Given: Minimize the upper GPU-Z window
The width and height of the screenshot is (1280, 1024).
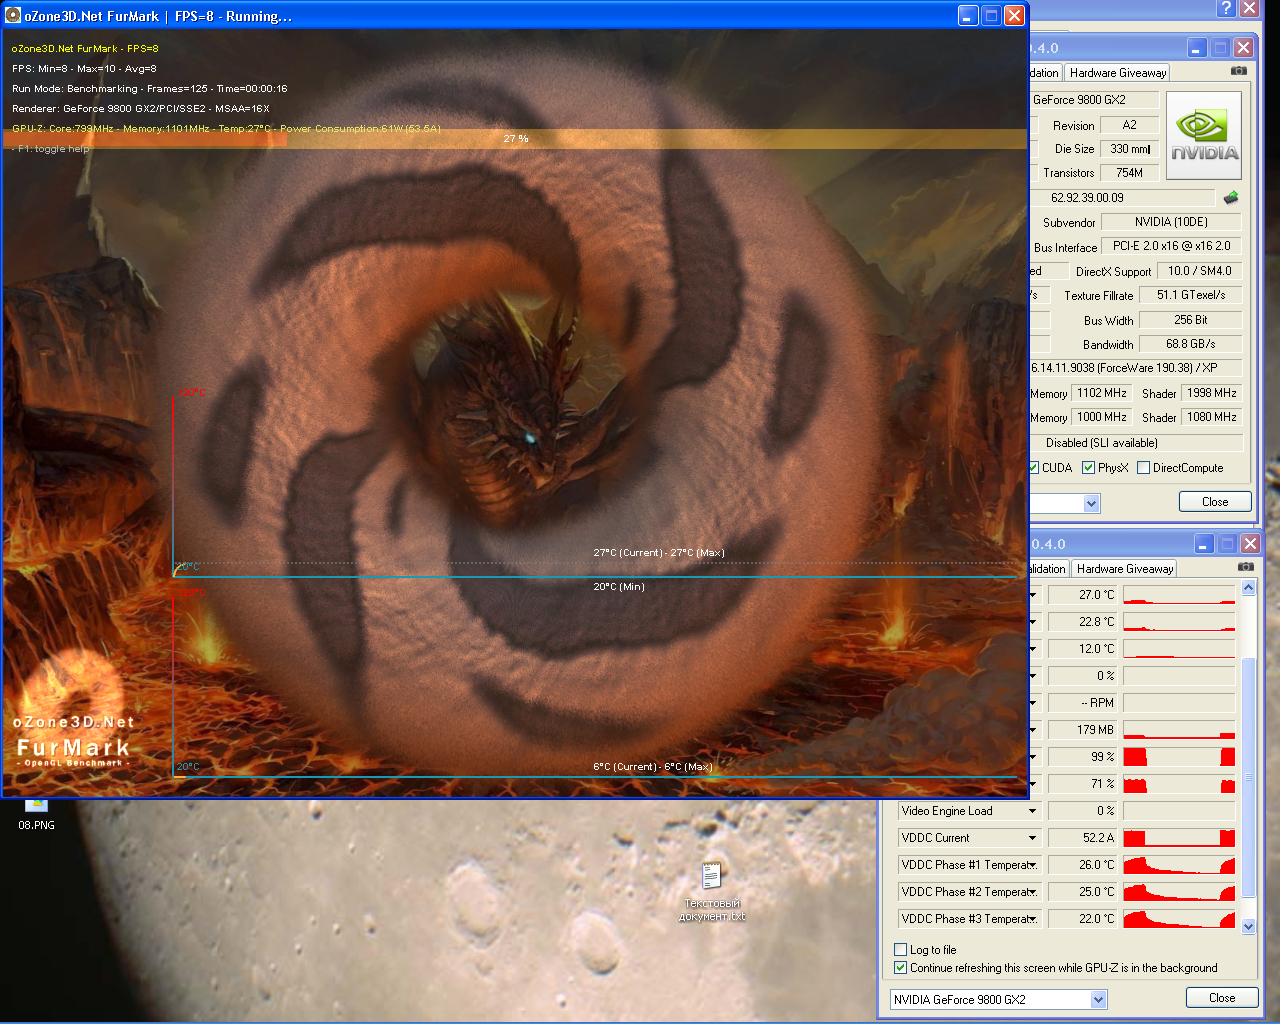Looking at the screenshot, I should click(1197, 48).
